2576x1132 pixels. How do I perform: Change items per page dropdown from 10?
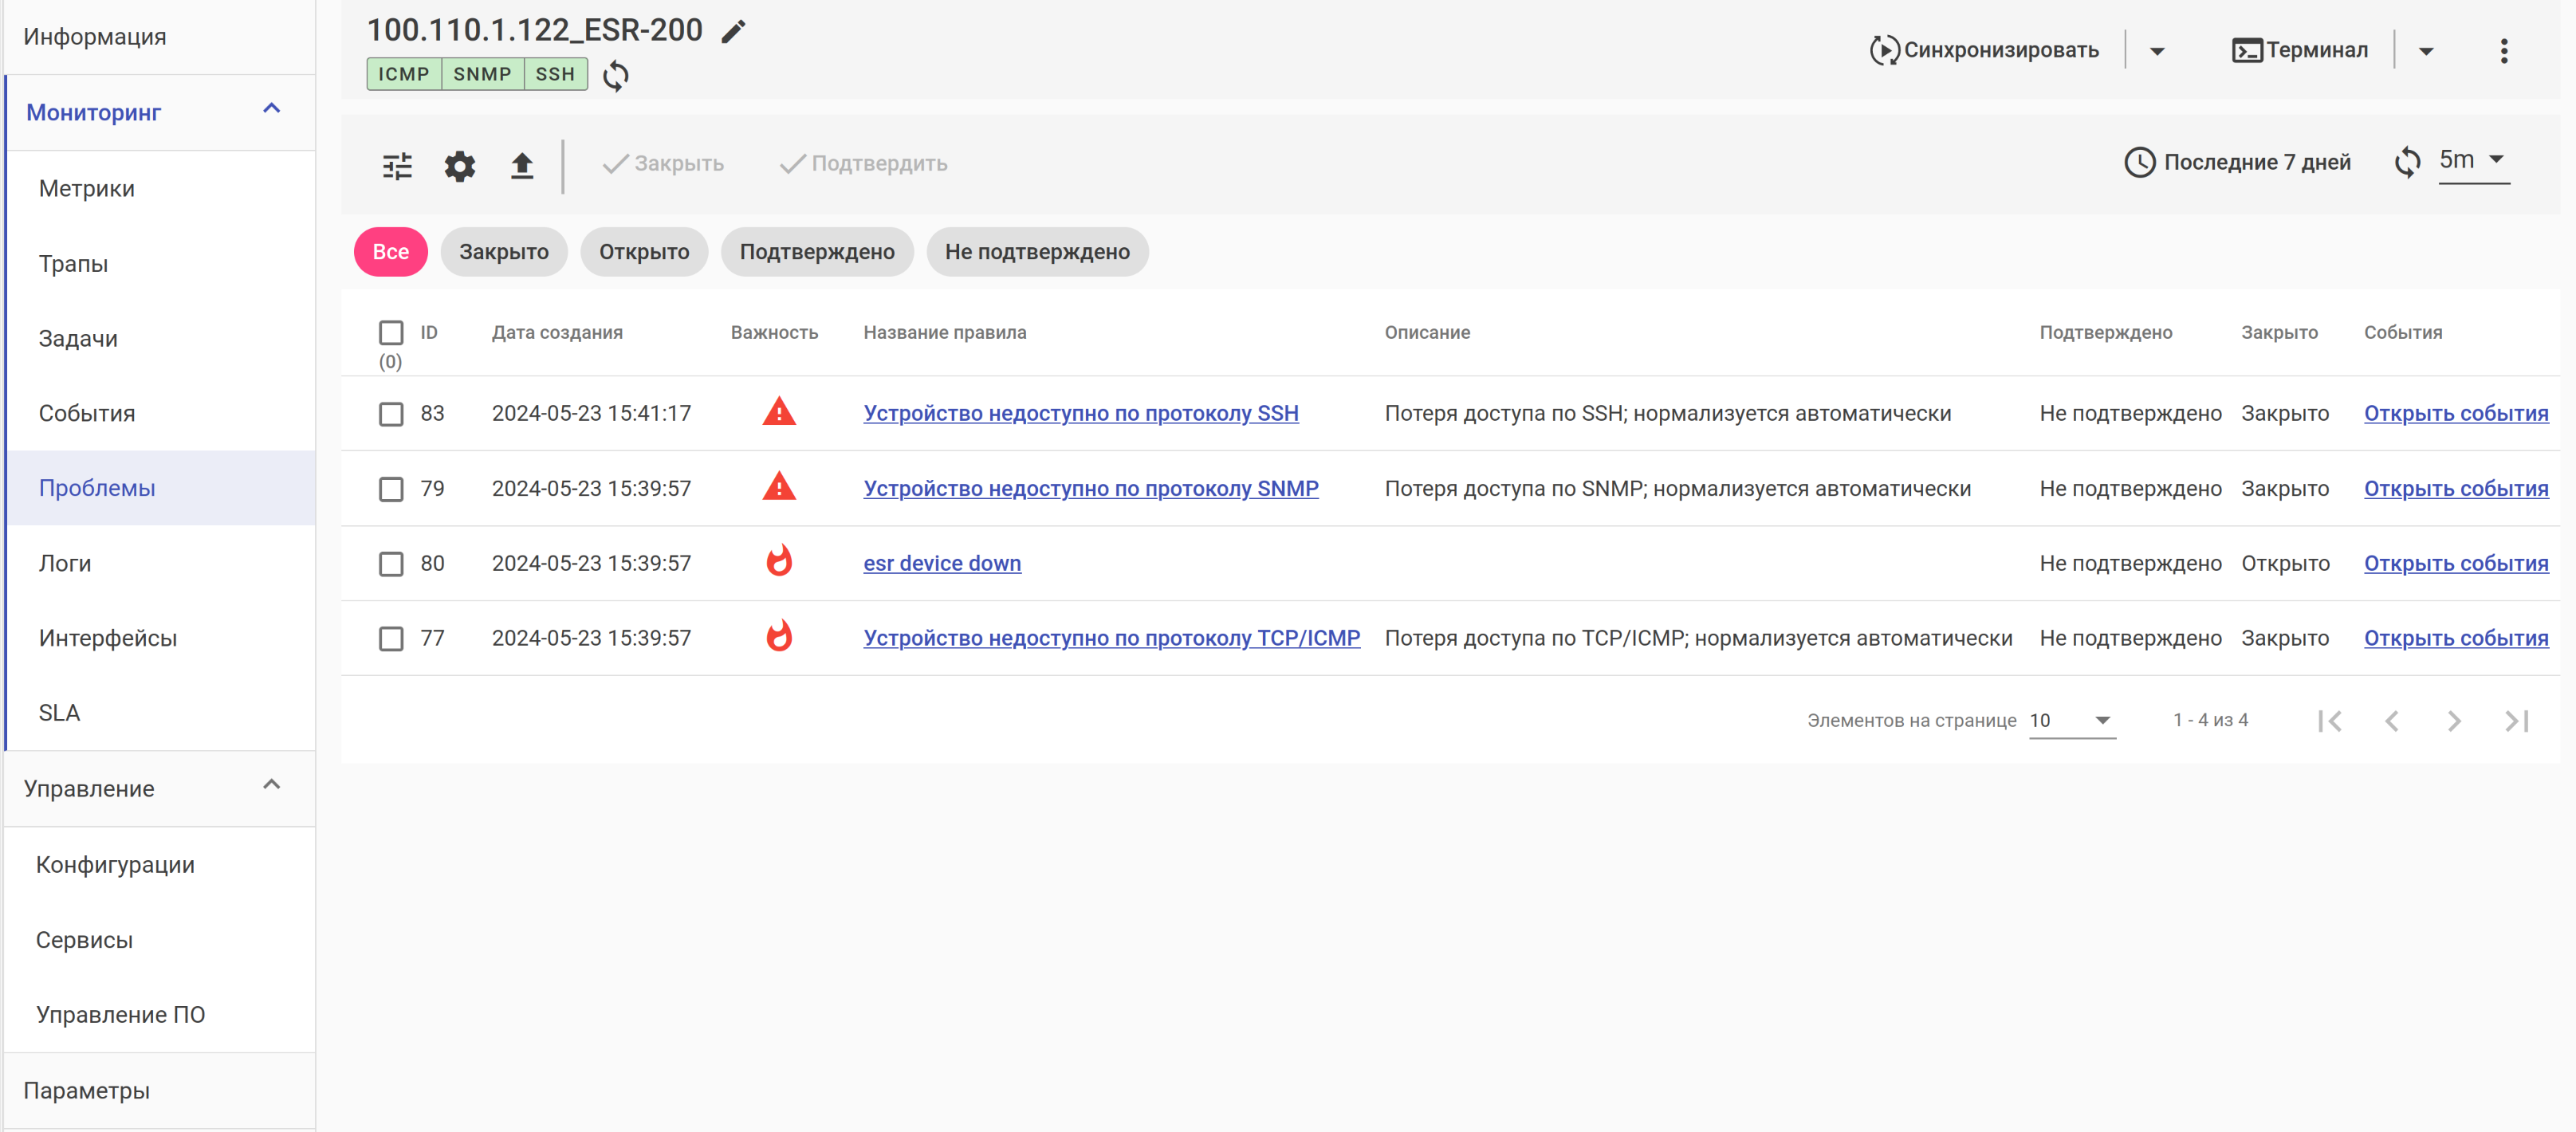(2071, 721)
